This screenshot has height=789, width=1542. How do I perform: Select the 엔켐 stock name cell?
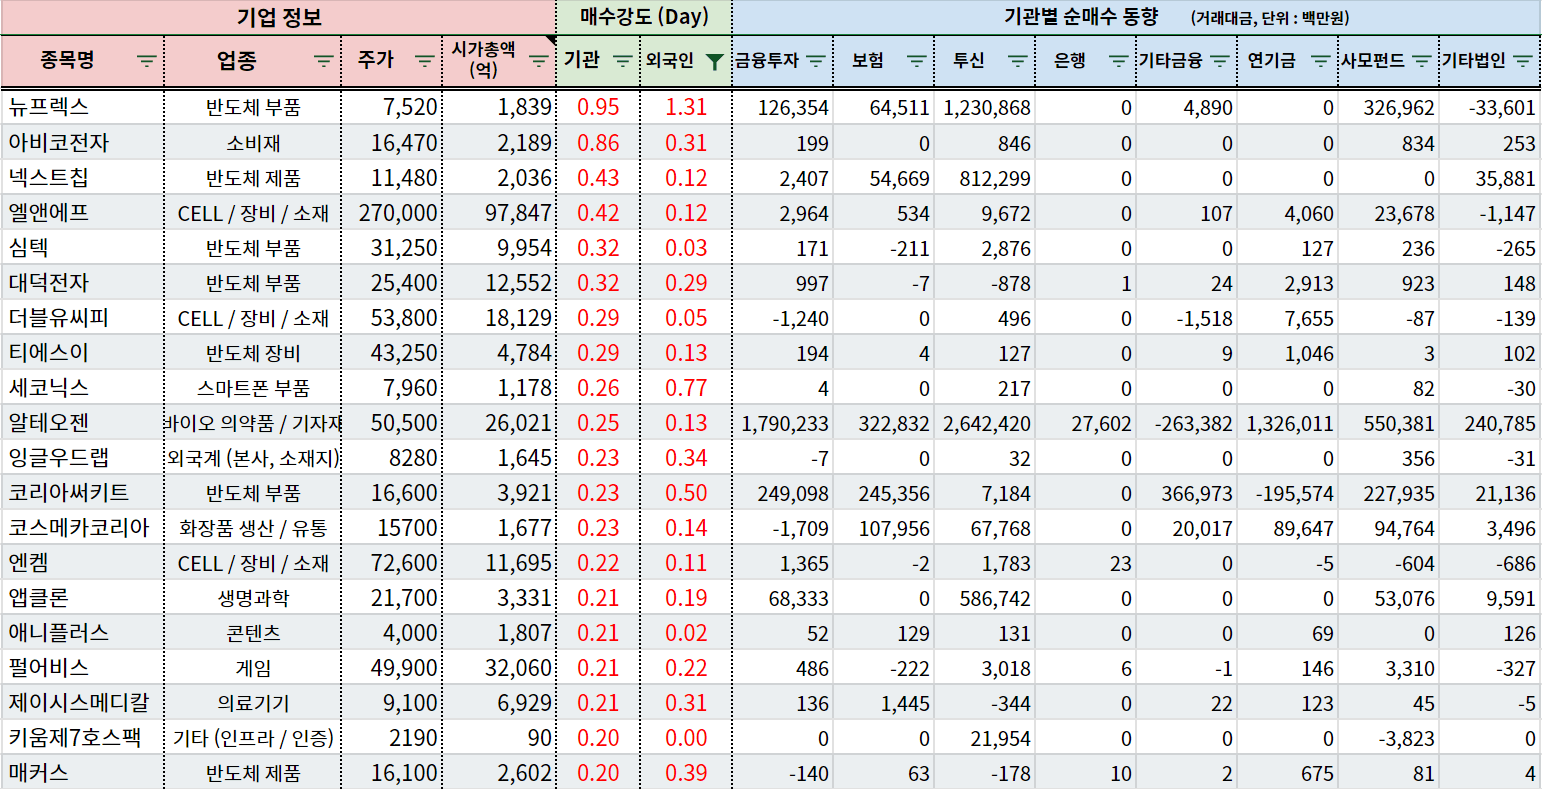click(x=82, y=562)
